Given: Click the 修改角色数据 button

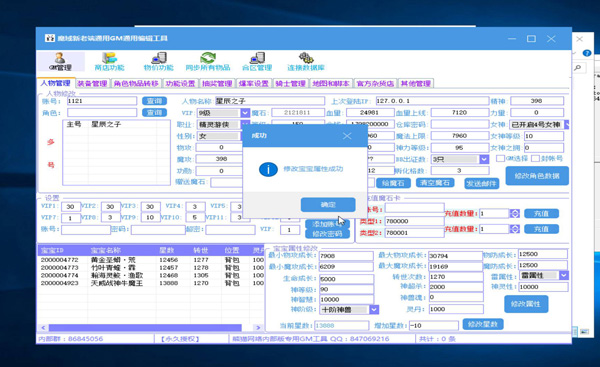Looking at the screenshot, I should (x=537, y=176).
